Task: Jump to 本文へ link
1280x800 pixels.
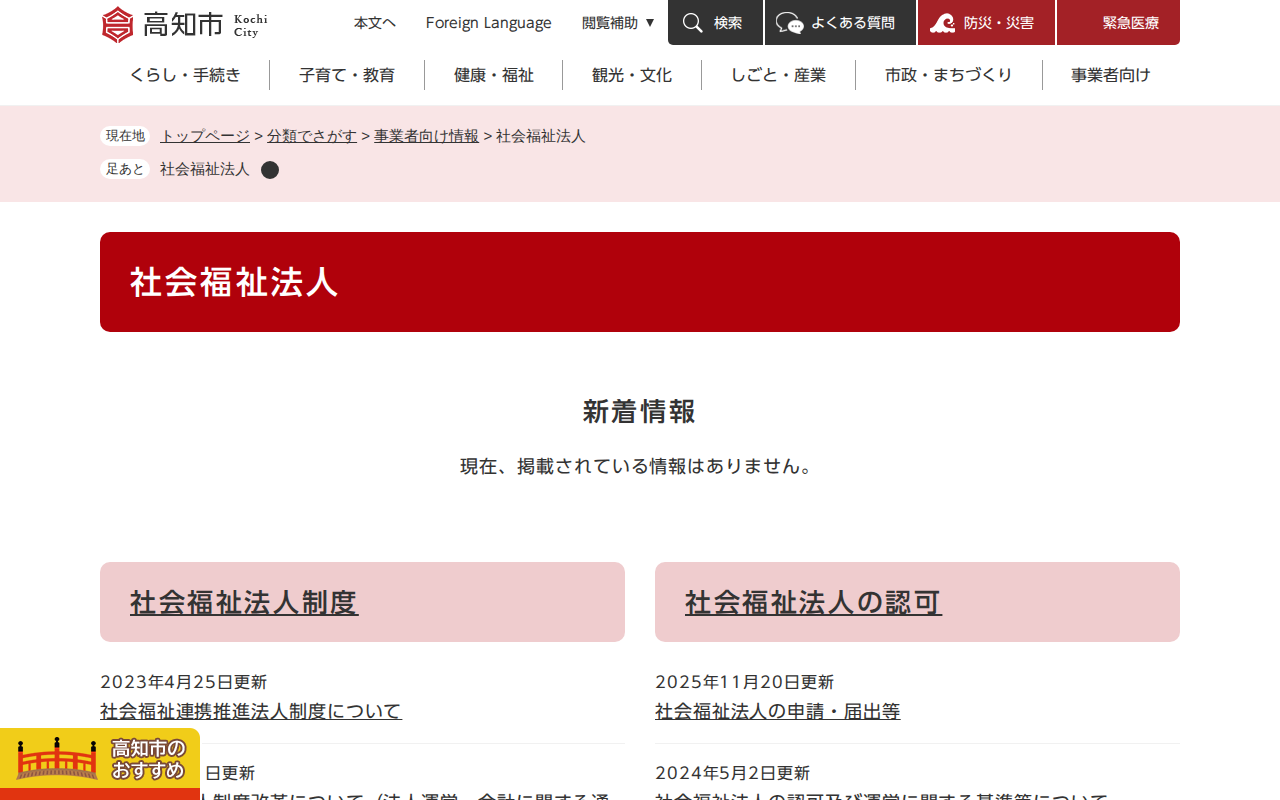Action: point(375,22)
